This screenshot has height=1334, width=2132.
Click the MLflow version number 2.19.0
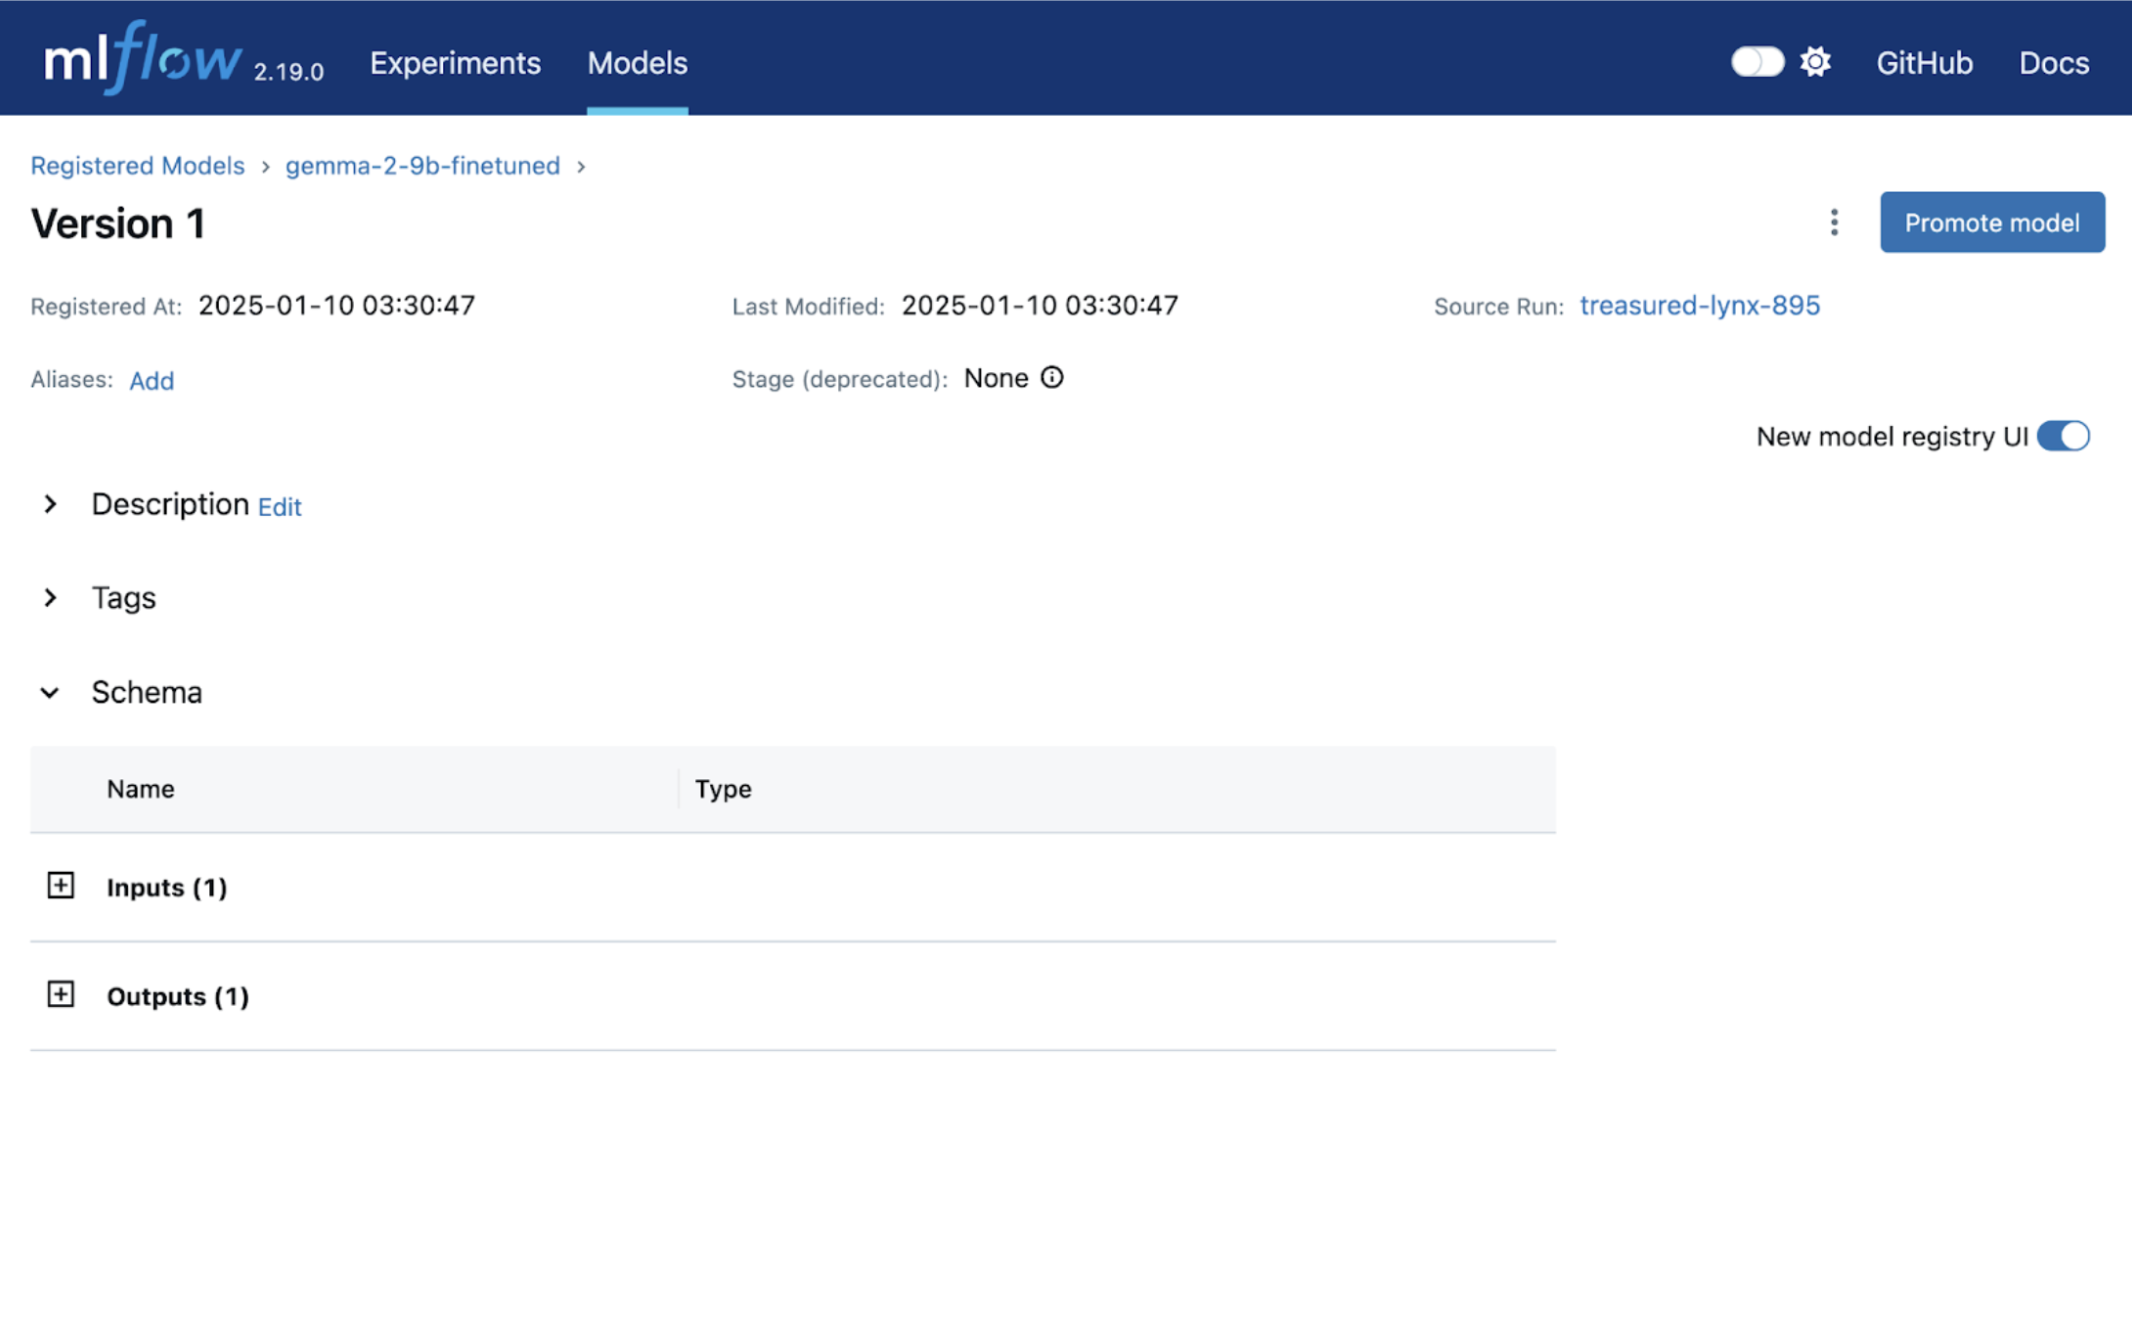[288, 72]
